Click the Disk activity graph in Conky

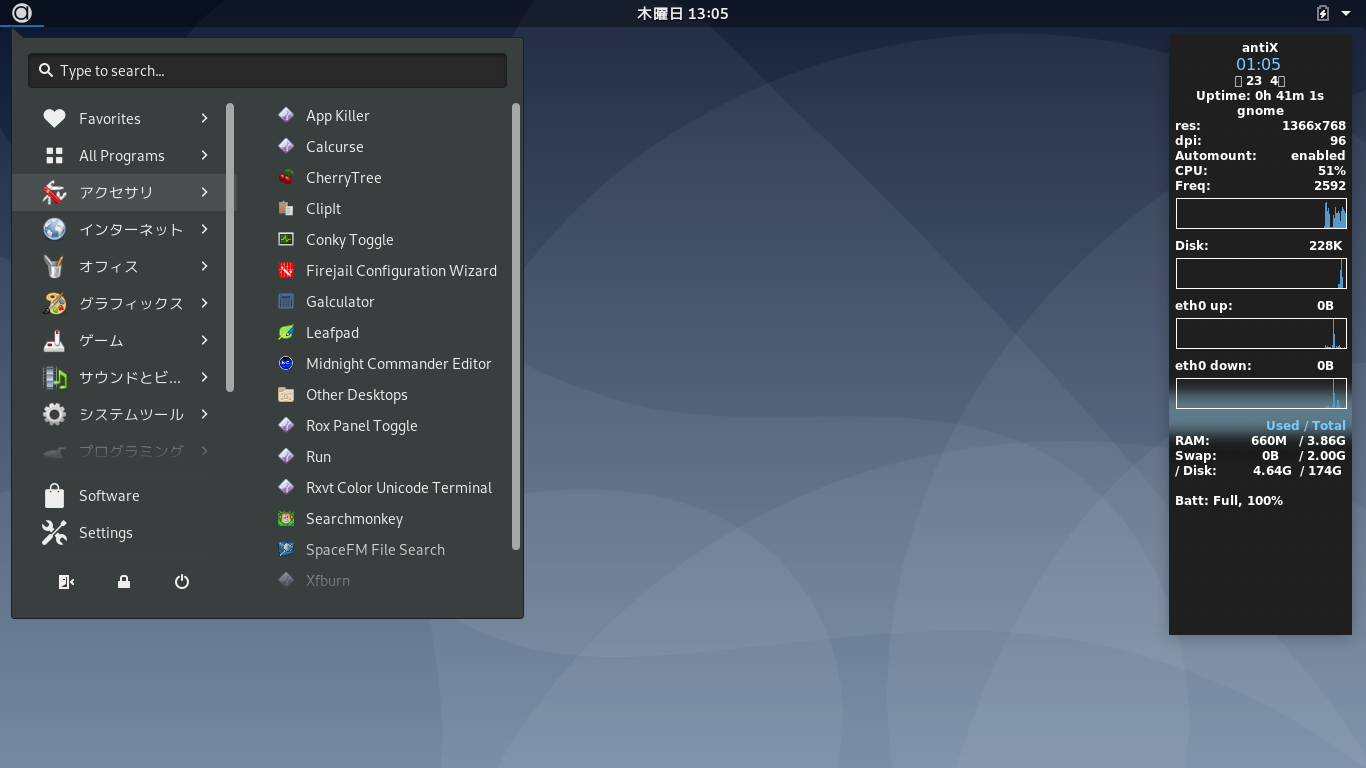[x=1261, y=274]
